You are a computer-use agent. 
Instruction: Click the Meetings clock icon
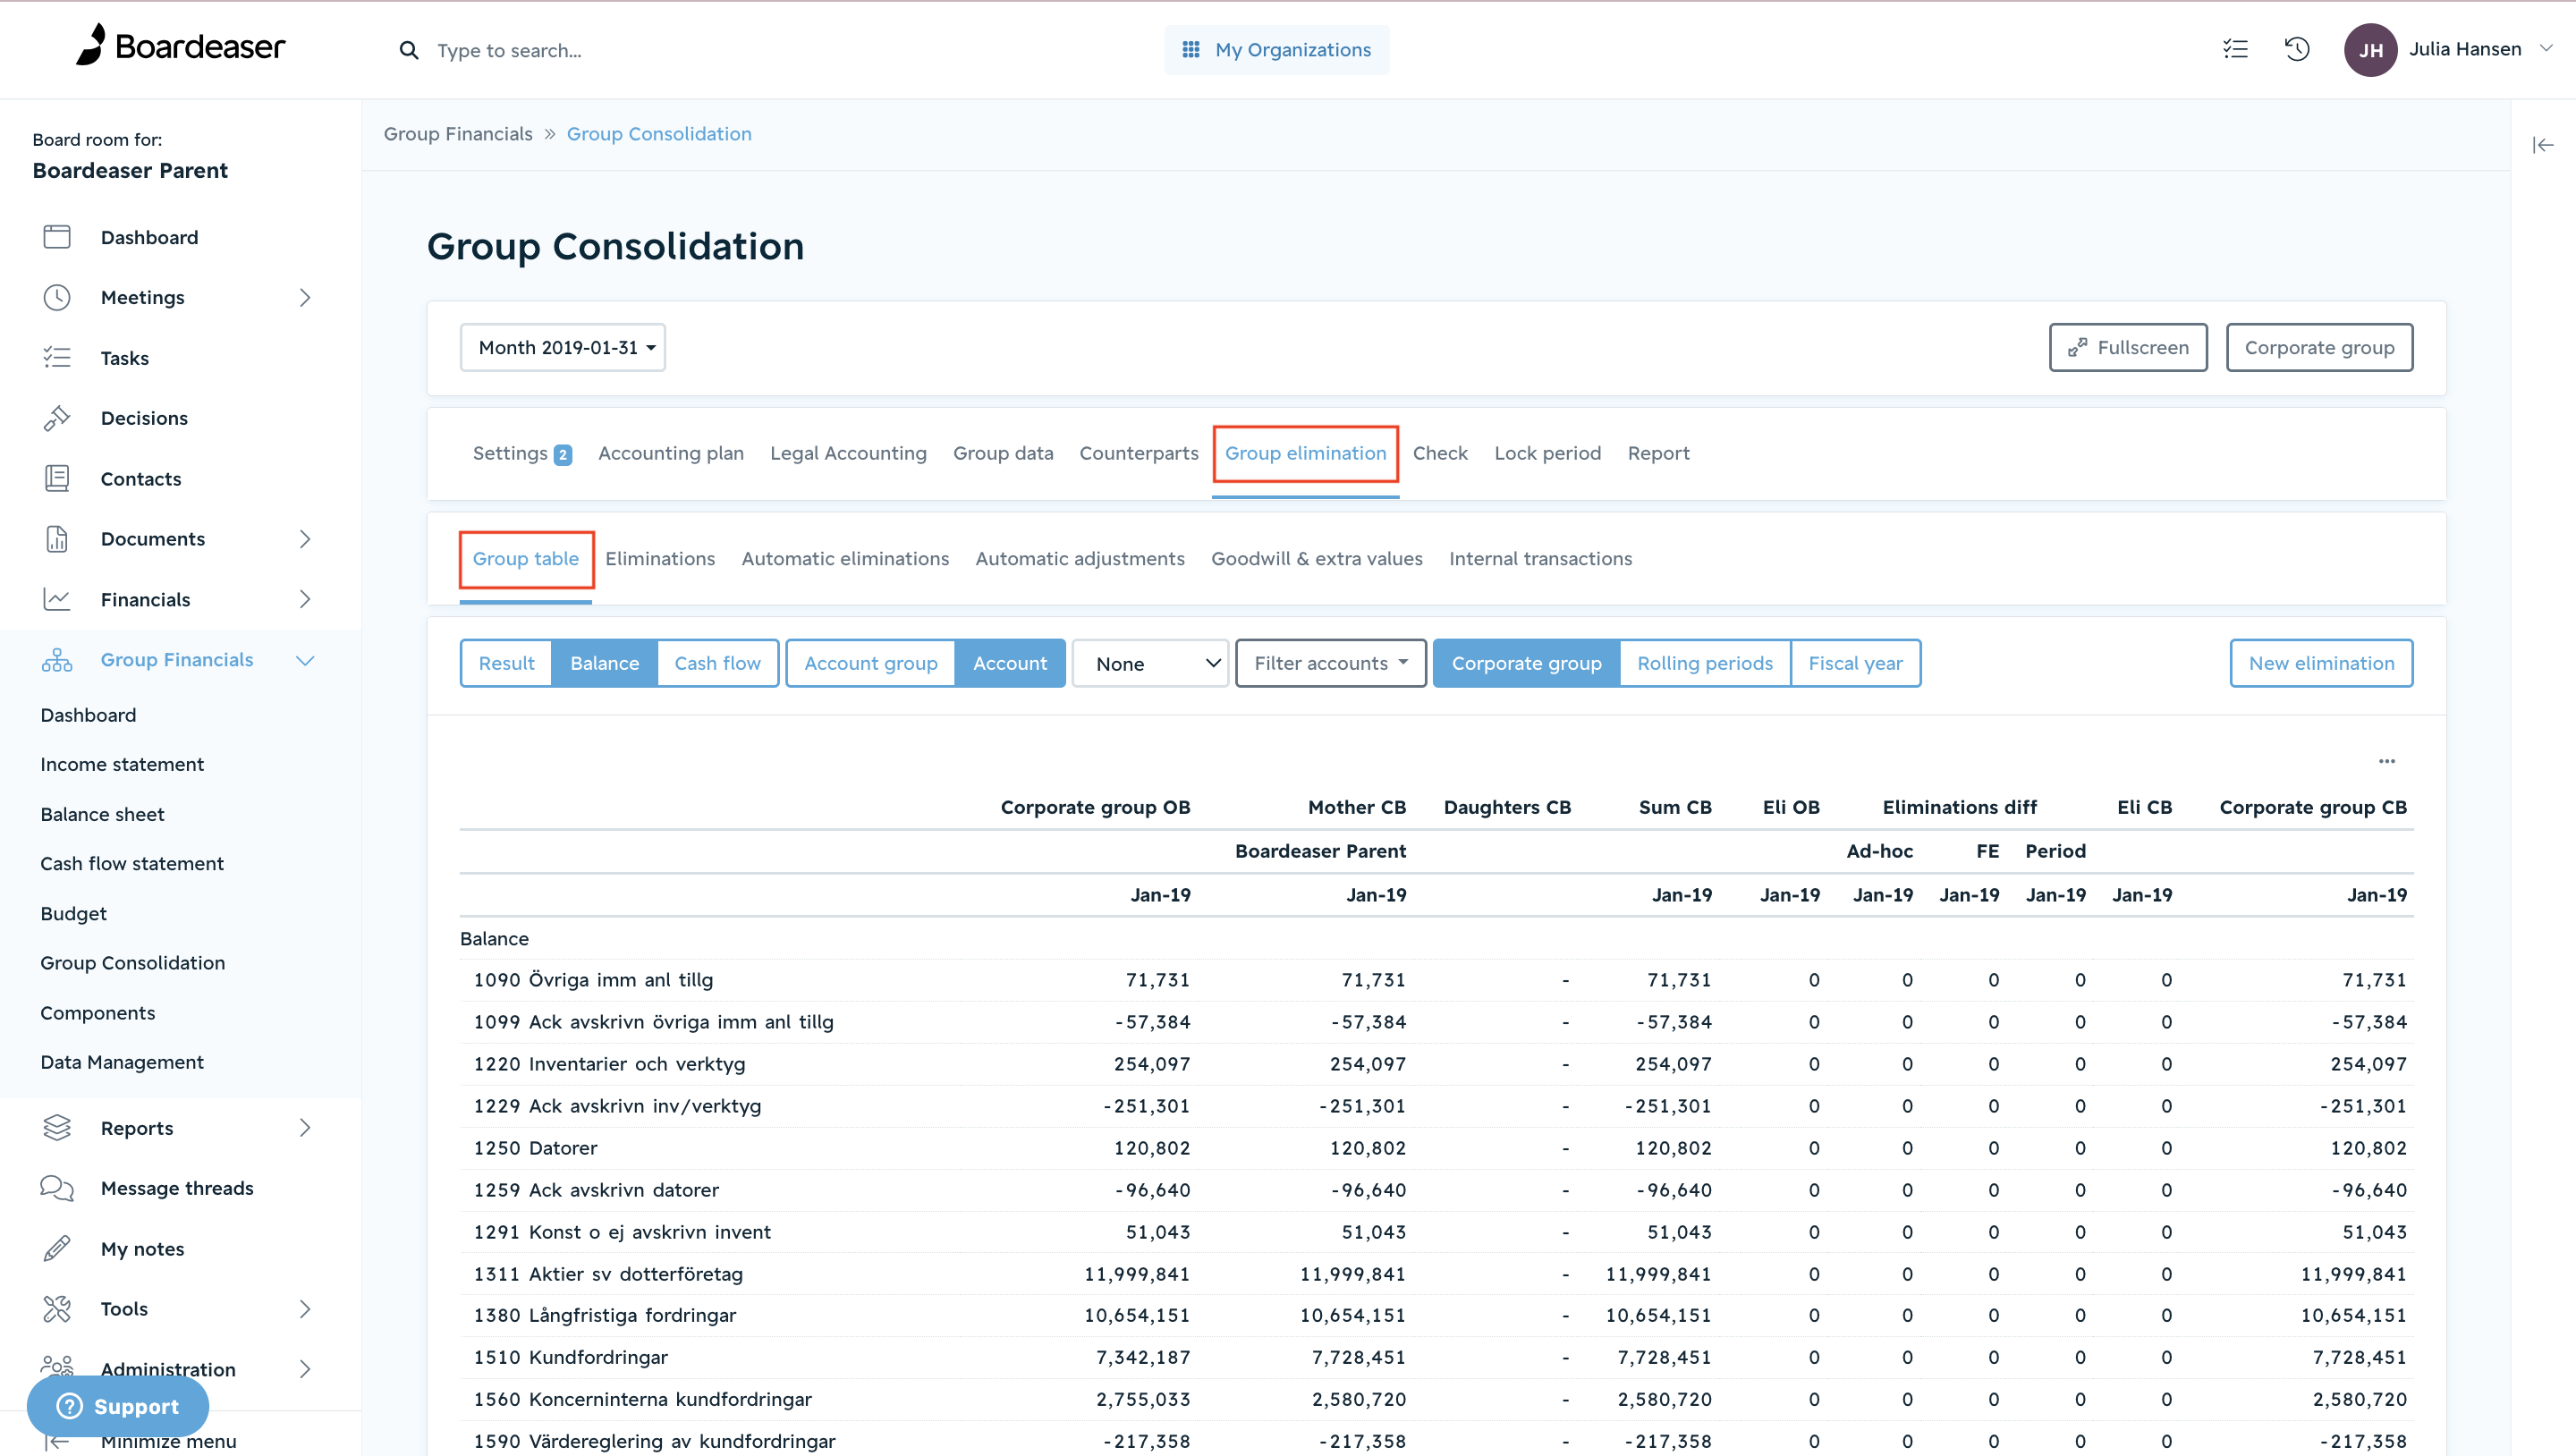coord(57,297)
